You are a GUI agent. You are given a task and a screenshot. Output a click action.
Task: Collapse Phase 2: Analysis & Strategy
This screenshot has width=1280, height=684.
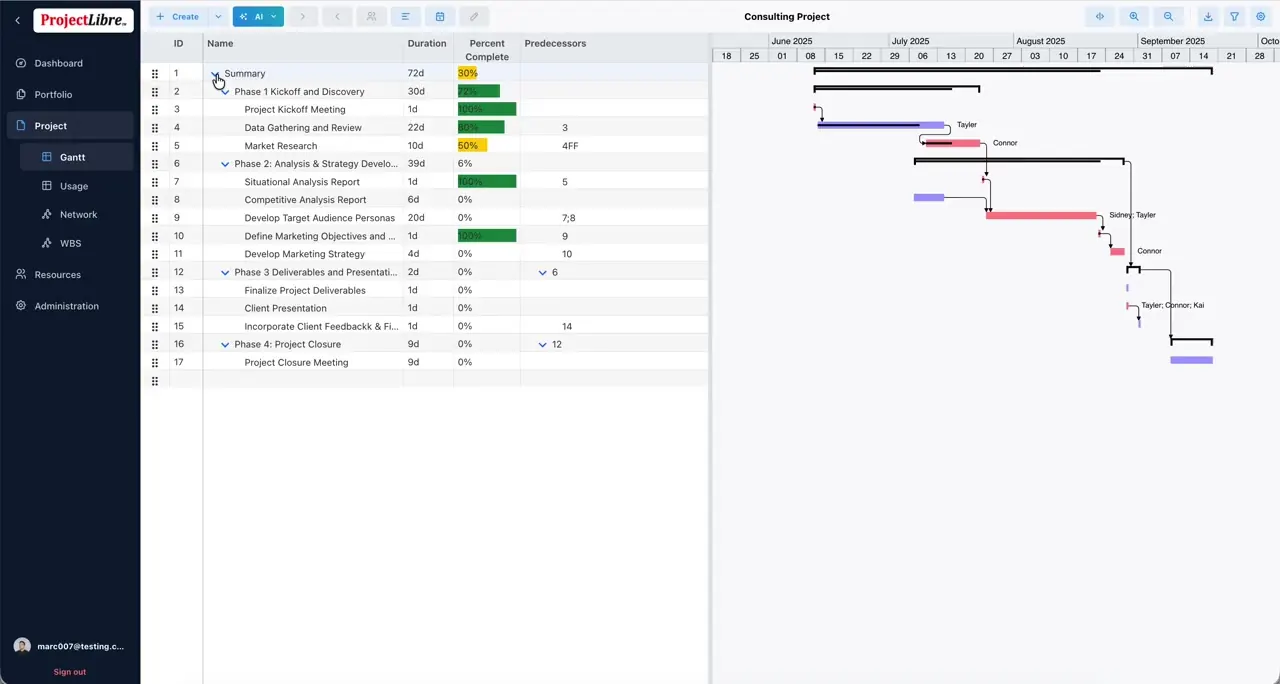coord(225,164)
